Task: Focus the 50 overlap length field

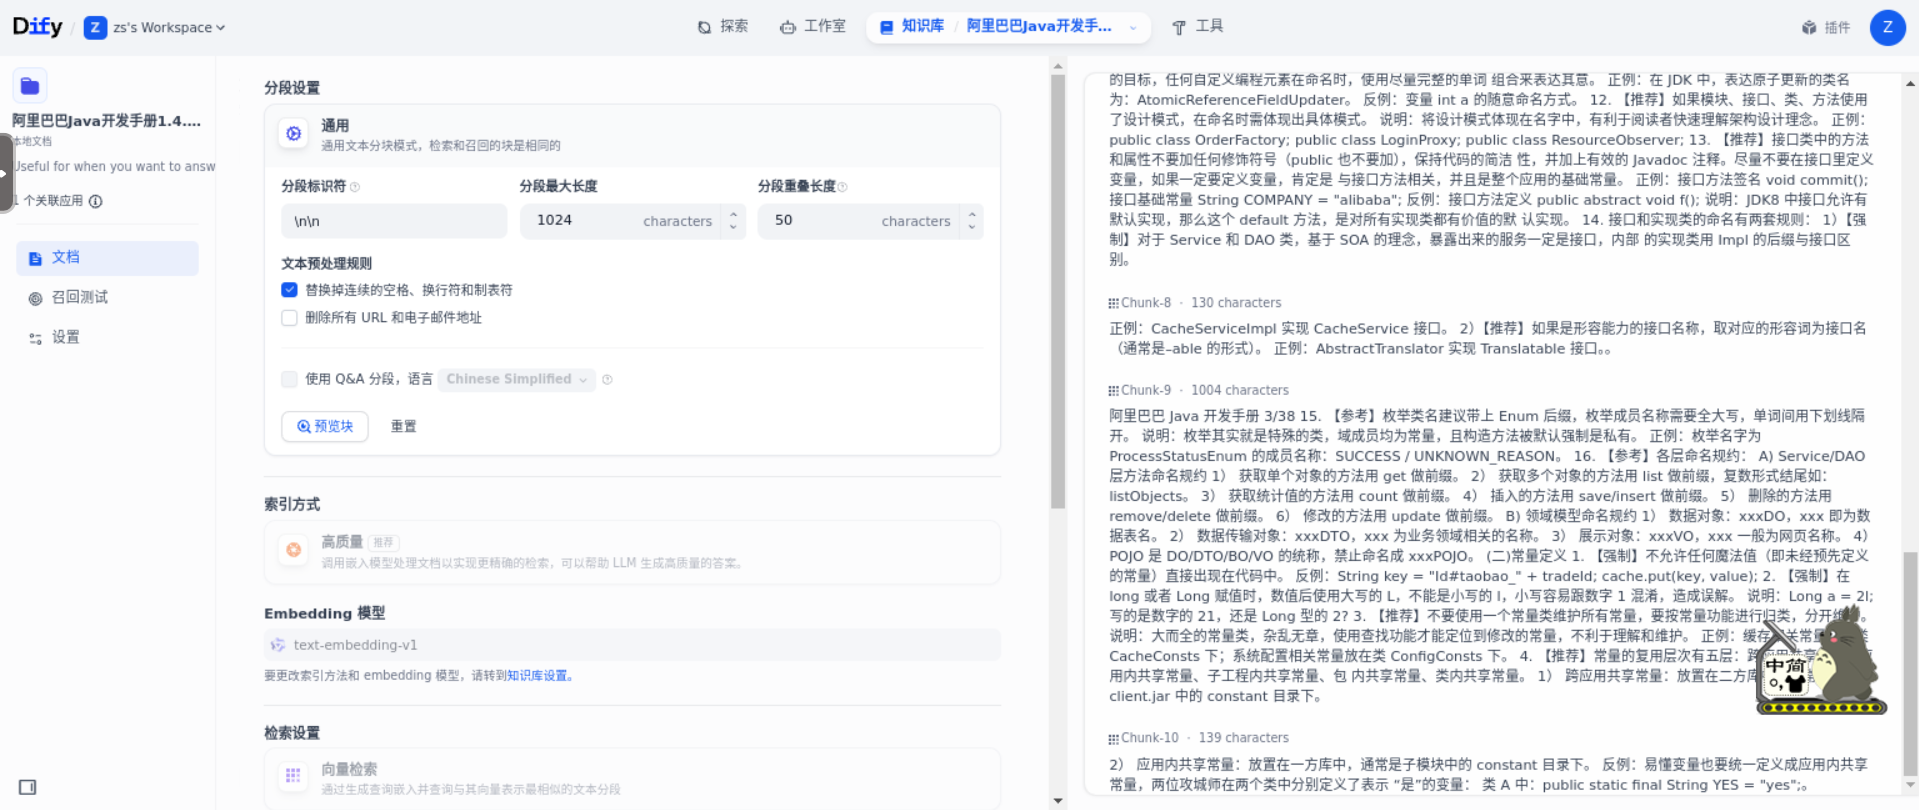Action: click(859, 221)
